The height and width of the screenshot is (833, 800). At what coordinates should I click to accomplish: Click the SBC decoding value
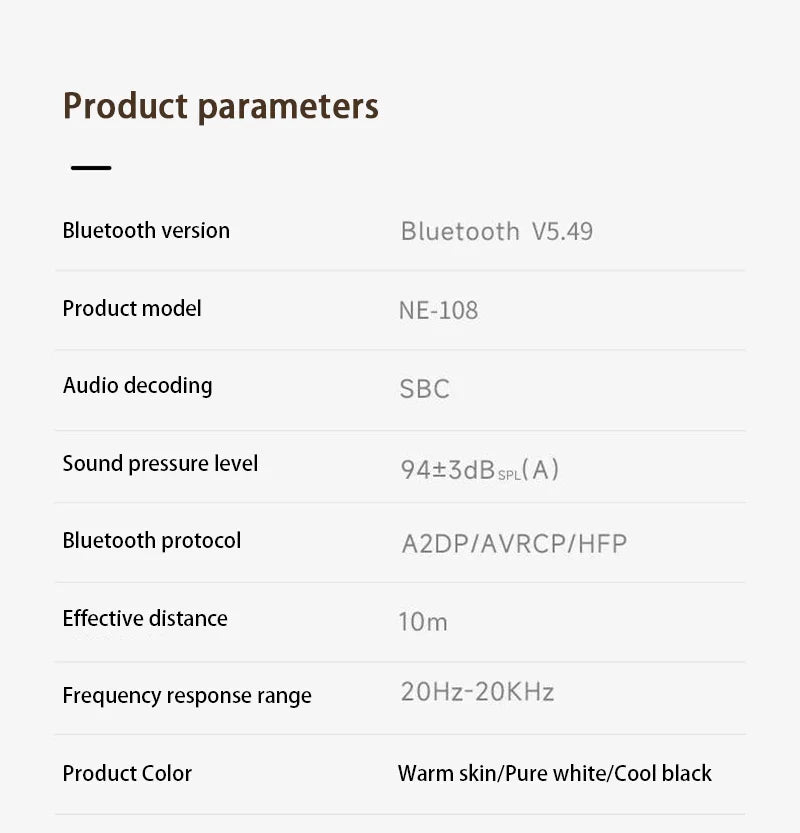coord(424,389)
